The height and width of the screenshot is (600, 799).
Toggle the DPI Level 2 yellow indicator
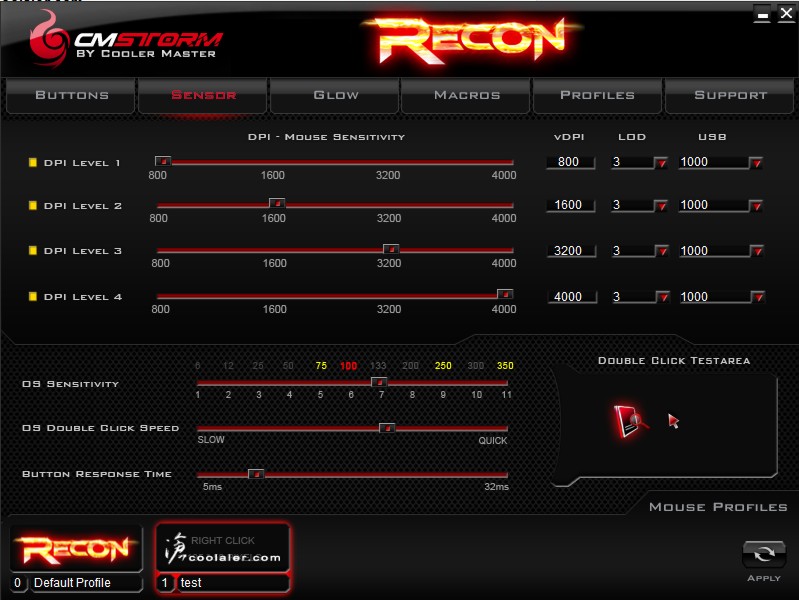[x=33, y=205]
